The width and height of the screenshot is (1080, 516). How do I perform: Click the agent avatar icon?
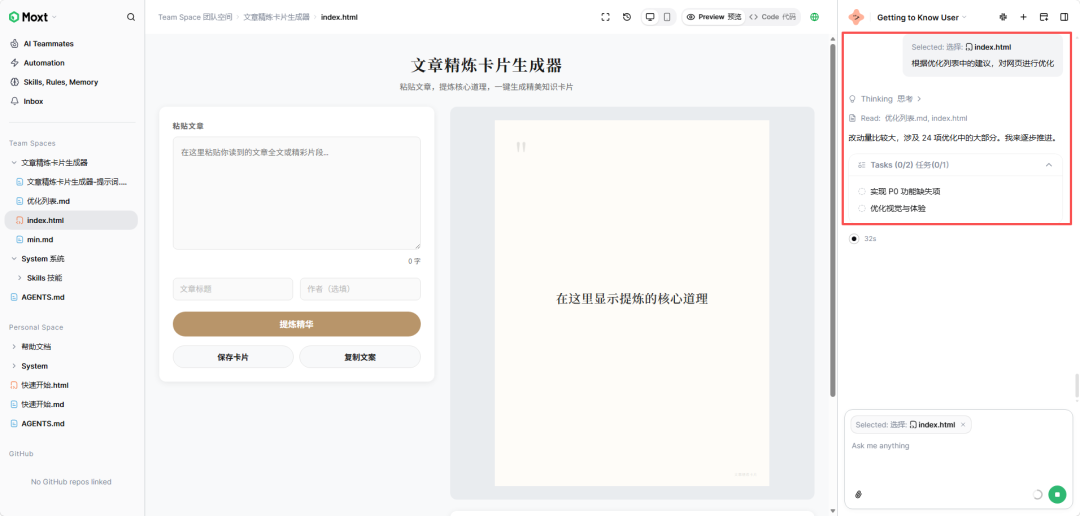(x=856, y=17)
